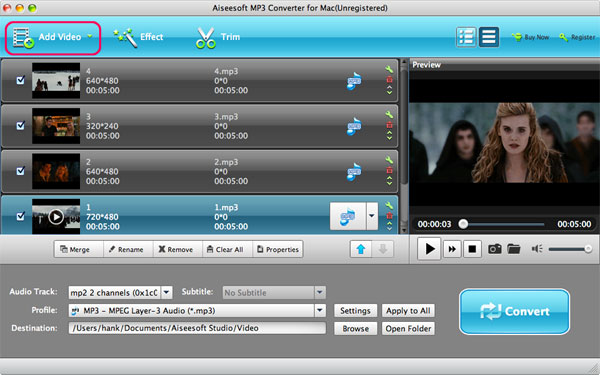This screenshot has height=375, width=600.
Task: Click the green wrench settings icon on row 2
Action: [389, 160]
